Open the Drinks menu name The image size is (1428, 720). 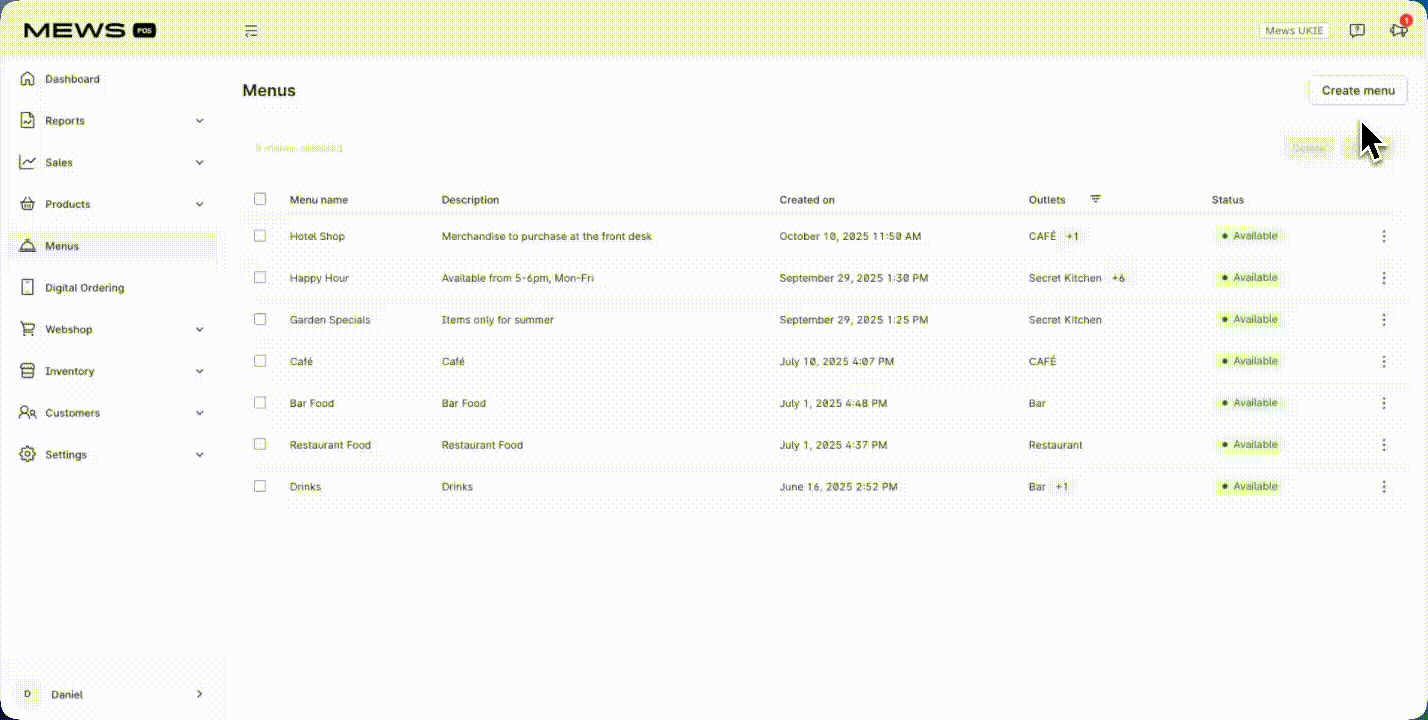(x=305, y=487)
